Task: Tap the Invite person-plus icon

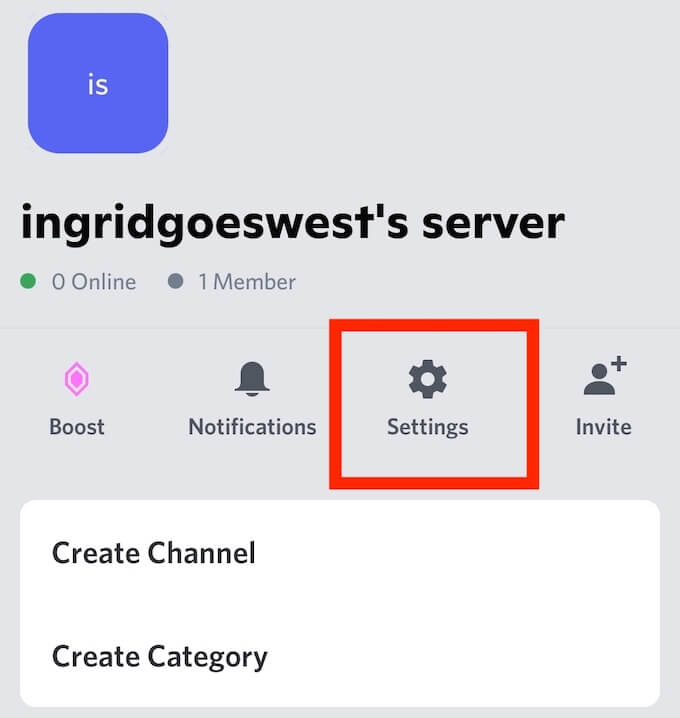Action: 605,375
